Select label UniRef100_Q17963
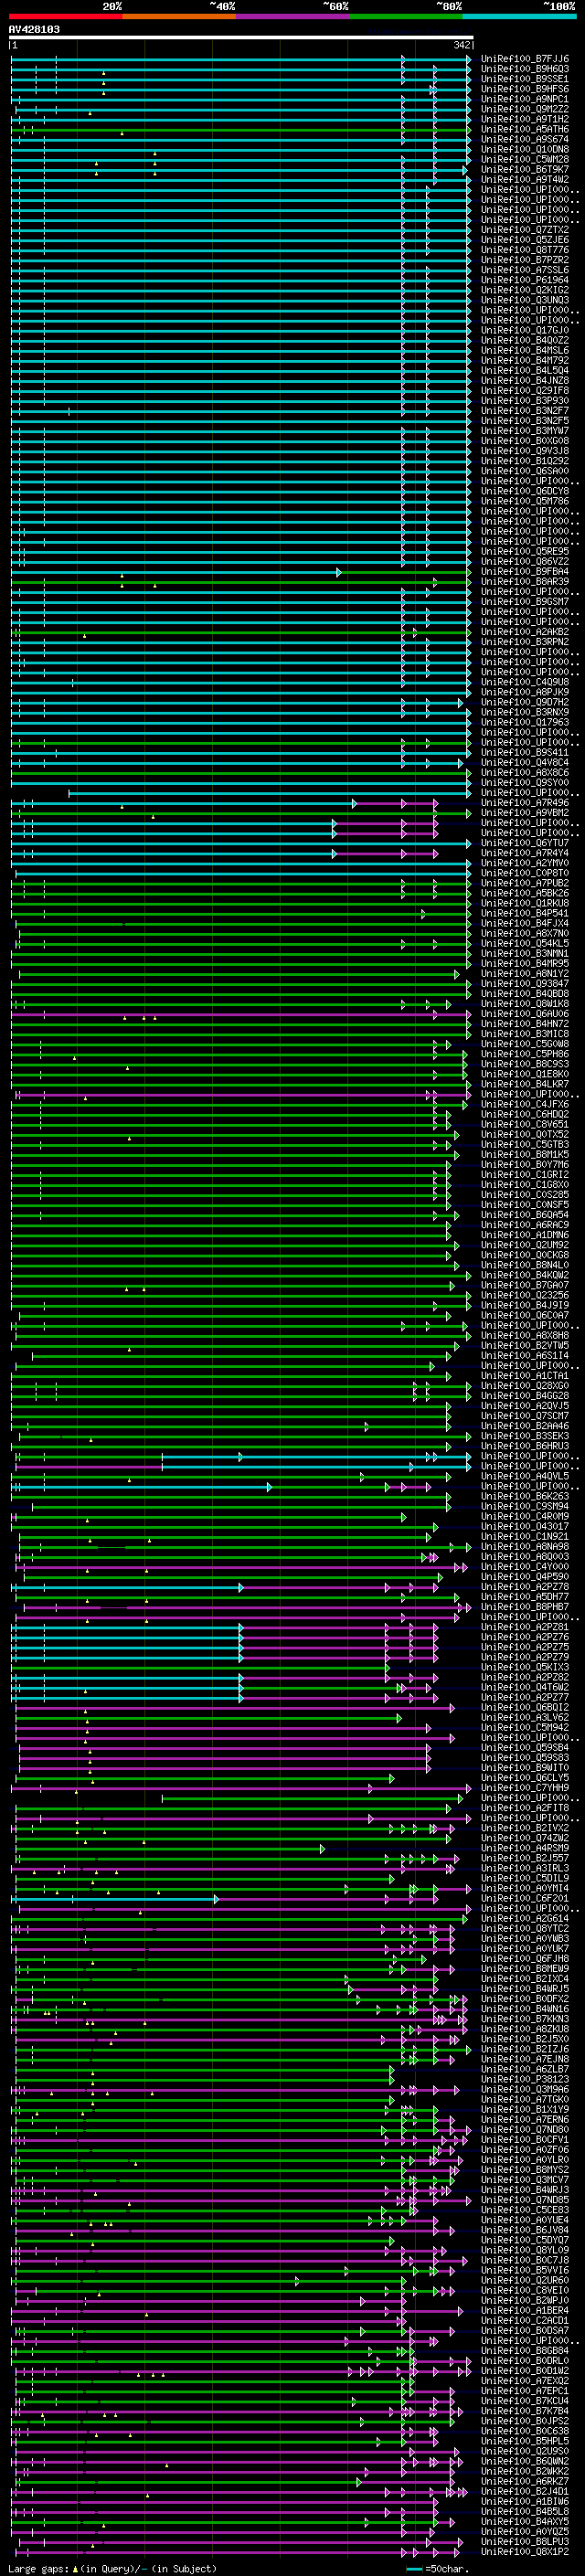This screenshot has height=2576, width=585. pyautogui.click(x=525, y=722)
